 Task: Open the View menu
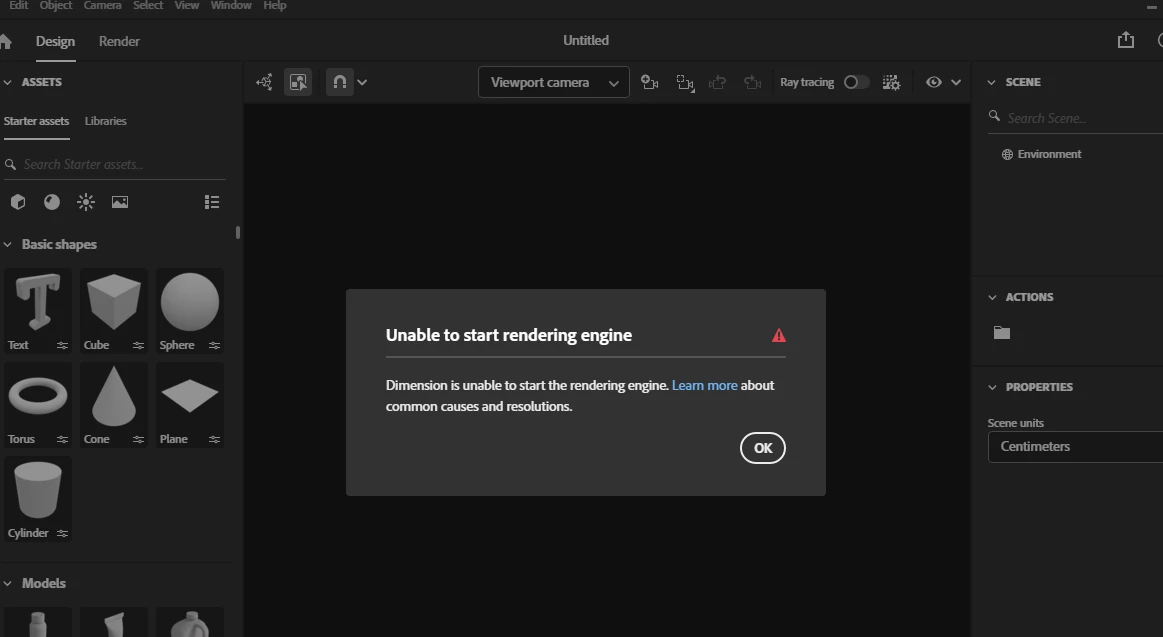pyautogui.click(x=186, y=5)
